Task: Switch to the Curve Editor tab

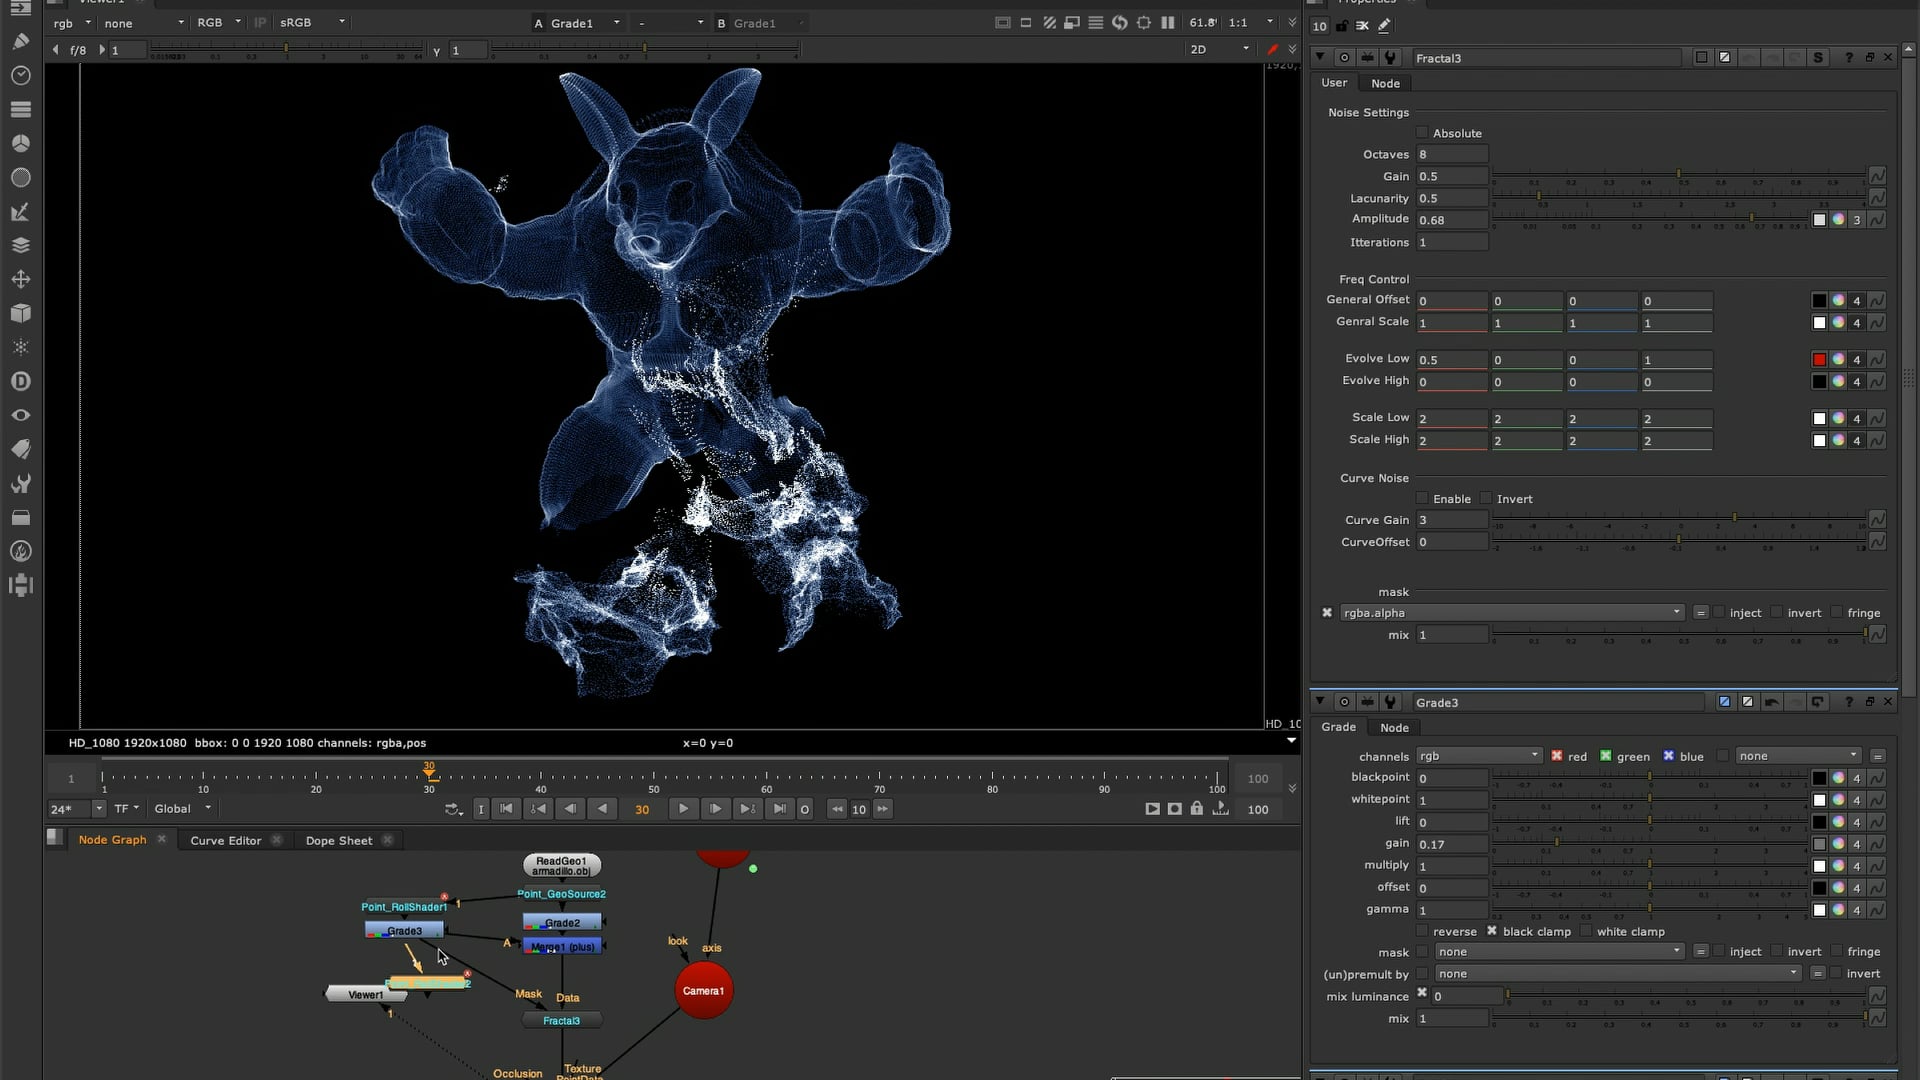Action: point(226,840)
